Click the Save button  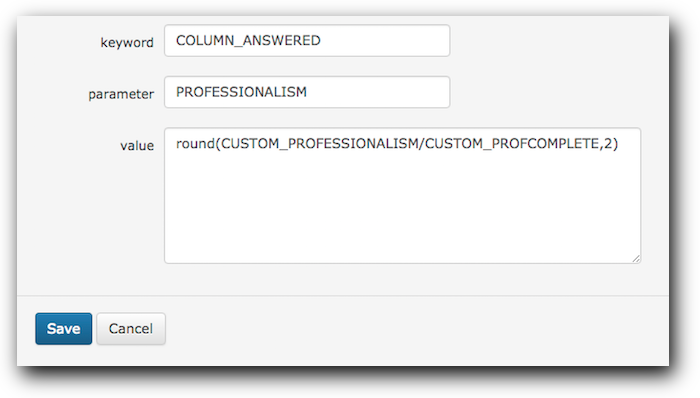click(63, 328)
